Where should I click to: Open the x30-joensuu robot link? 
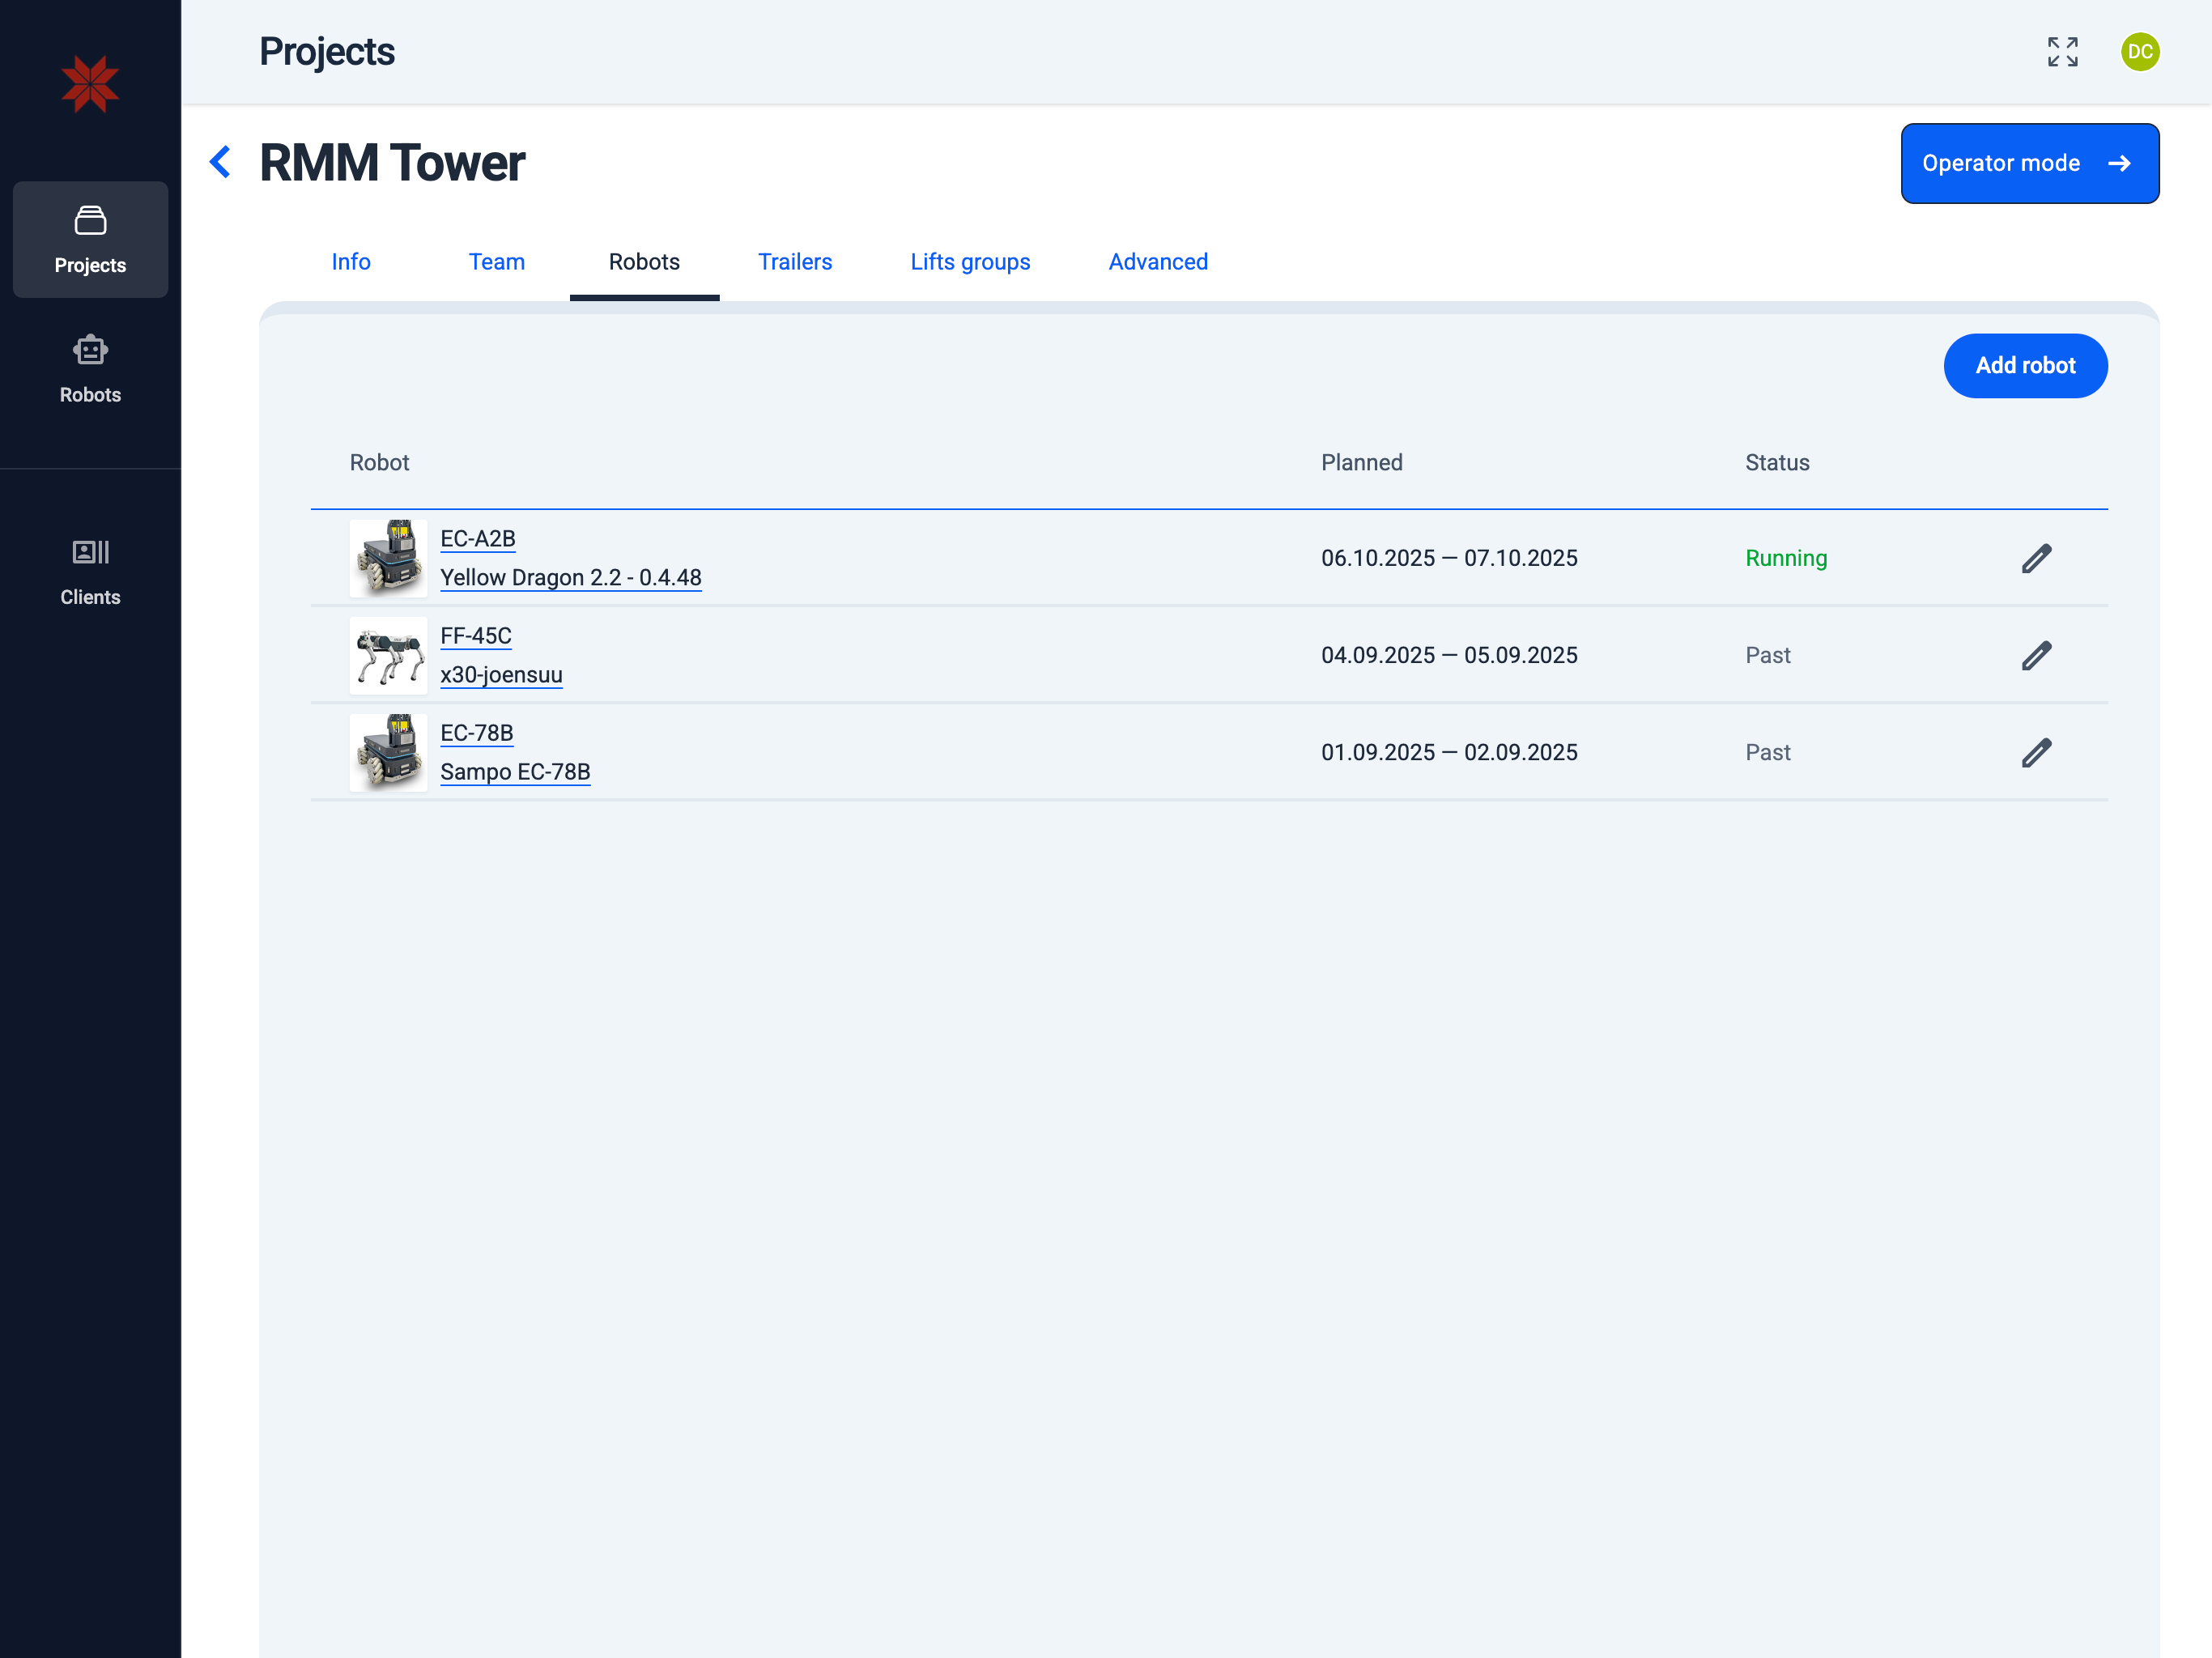point(501,675)
